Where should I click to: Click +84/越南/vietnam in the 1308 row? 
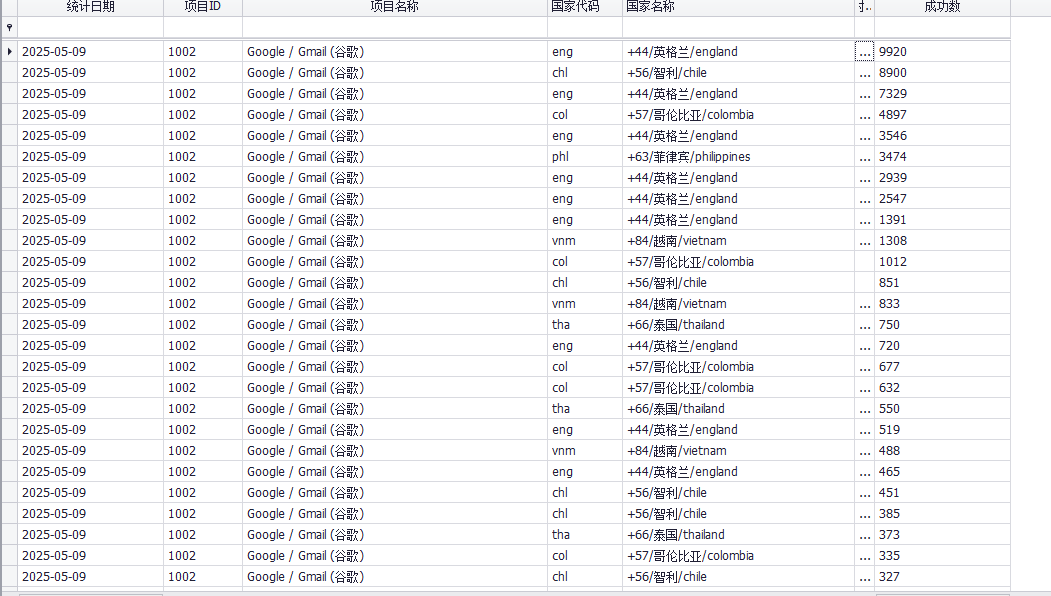point(738,241)
